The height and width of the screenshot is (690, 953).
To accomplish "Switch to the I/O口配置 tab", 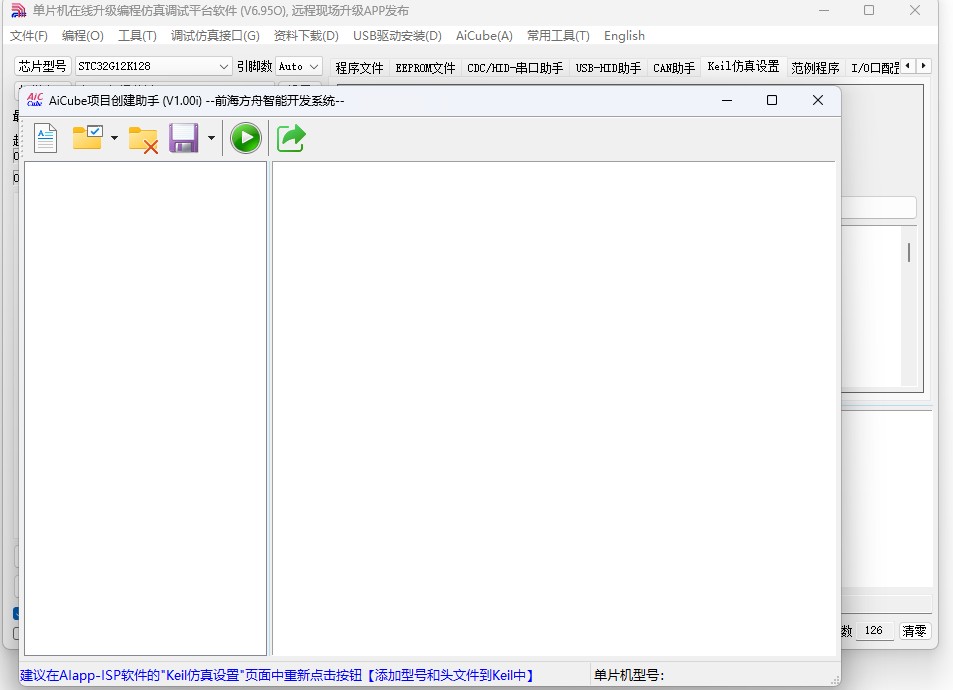I will [874, 67].
